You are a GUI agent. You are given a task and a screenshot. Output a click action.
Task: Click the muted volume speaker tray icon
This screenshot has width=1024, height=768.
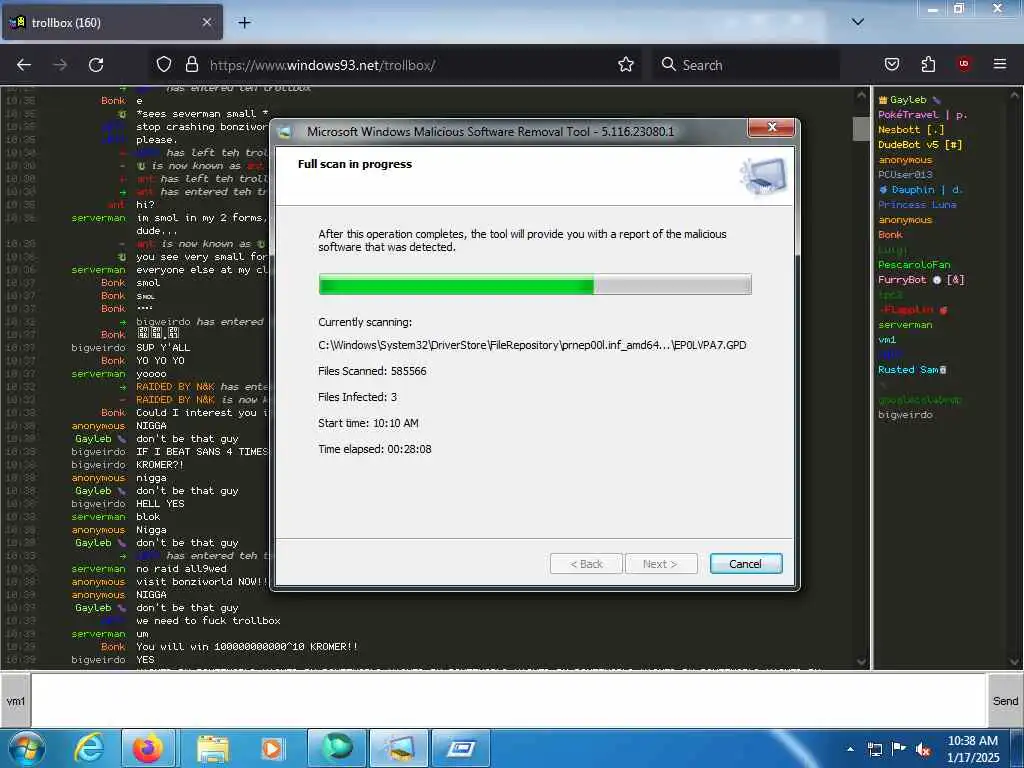coord(923,750)
